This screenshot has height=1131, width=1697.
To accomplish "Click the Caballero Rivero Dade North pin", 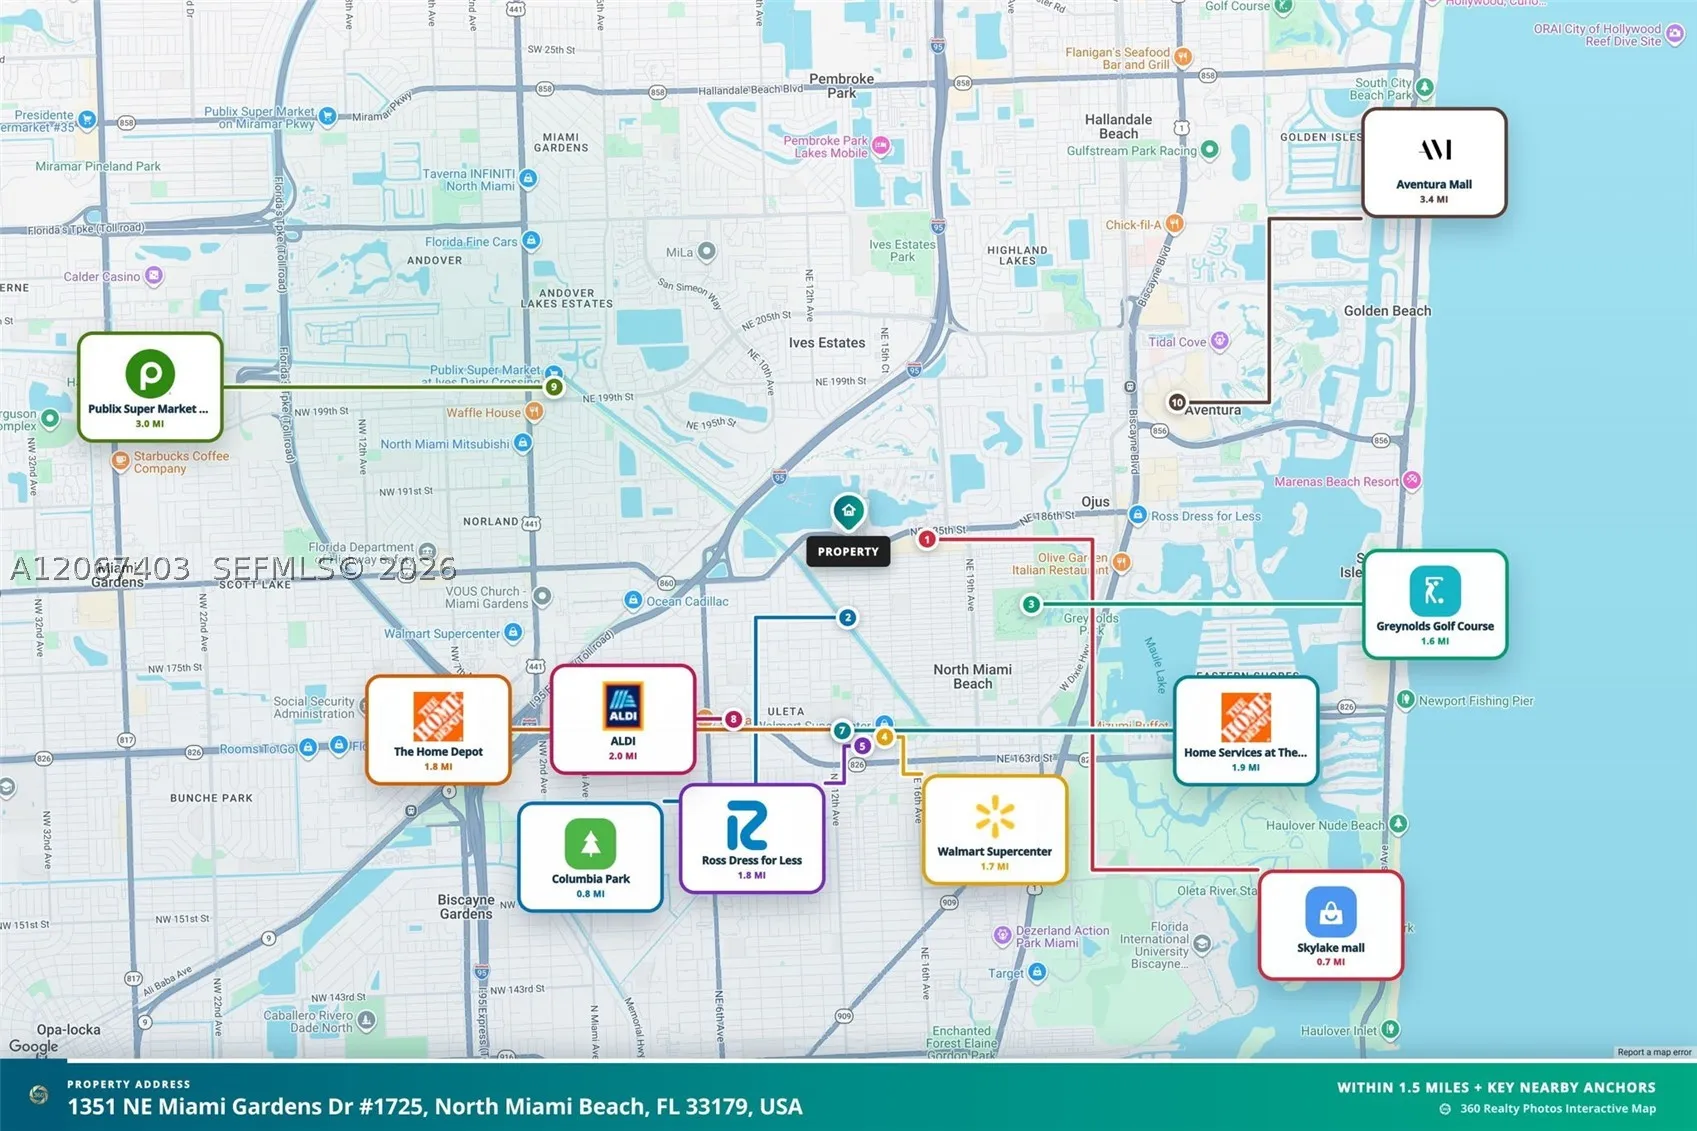I will pyautogui.click(x=367, y=1020).
